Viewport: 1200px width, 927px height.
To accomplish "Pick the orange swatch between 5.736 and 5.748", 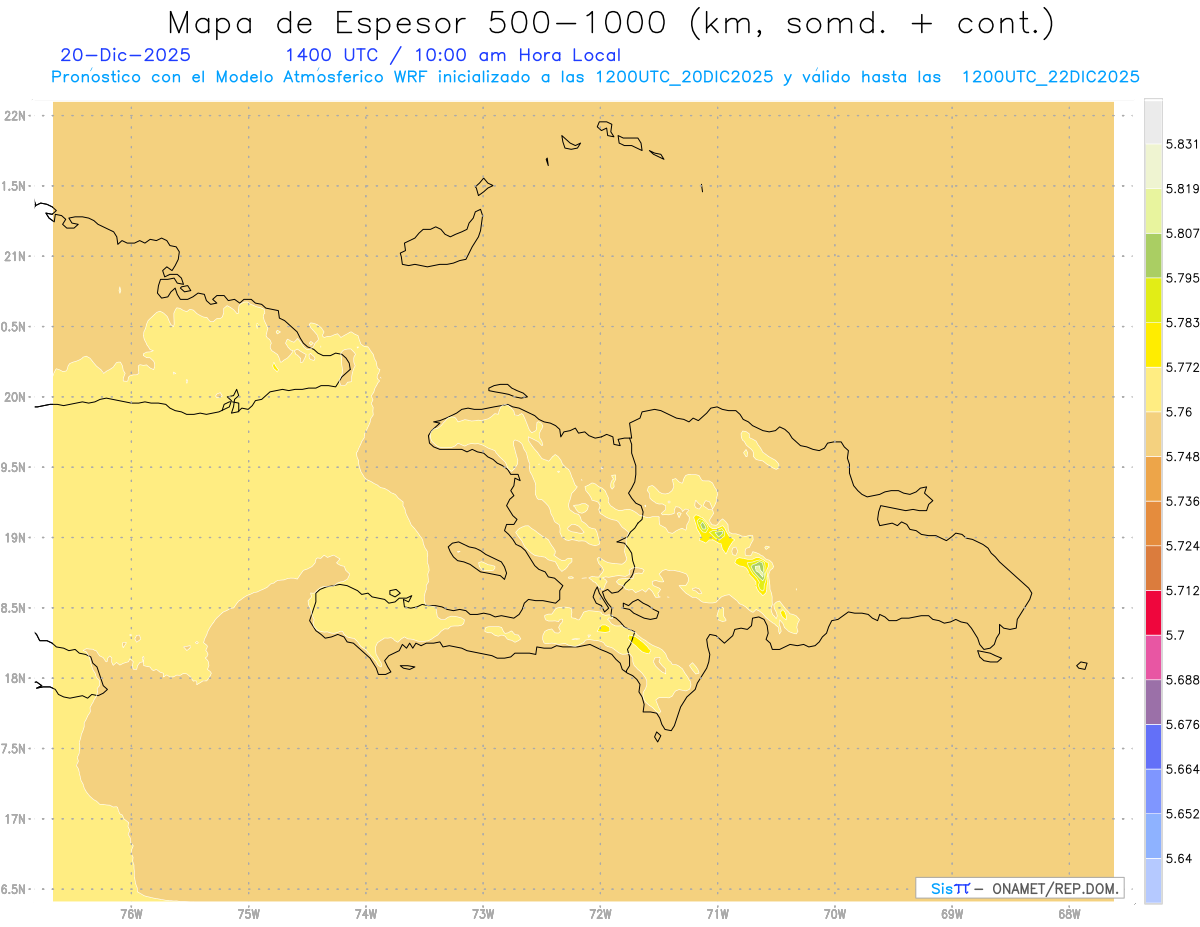I will (x=1153, y=478).
